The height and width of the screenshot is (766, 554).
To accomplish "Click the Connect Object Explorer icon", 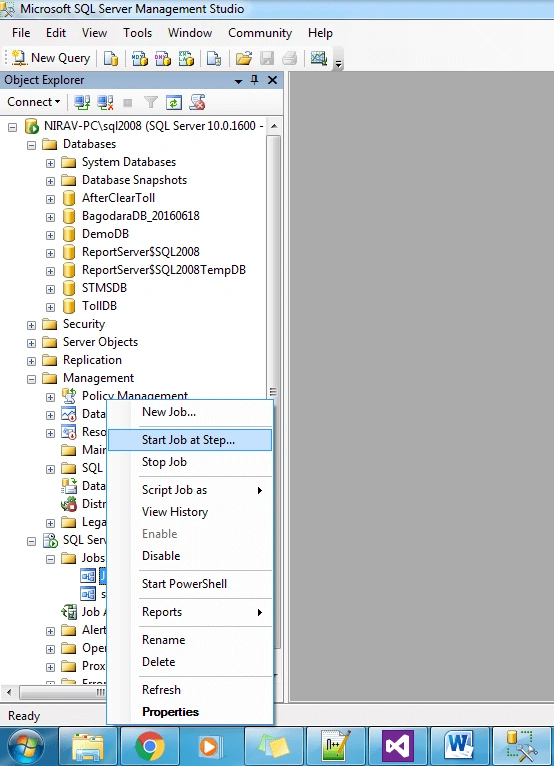I will [82, 102].
